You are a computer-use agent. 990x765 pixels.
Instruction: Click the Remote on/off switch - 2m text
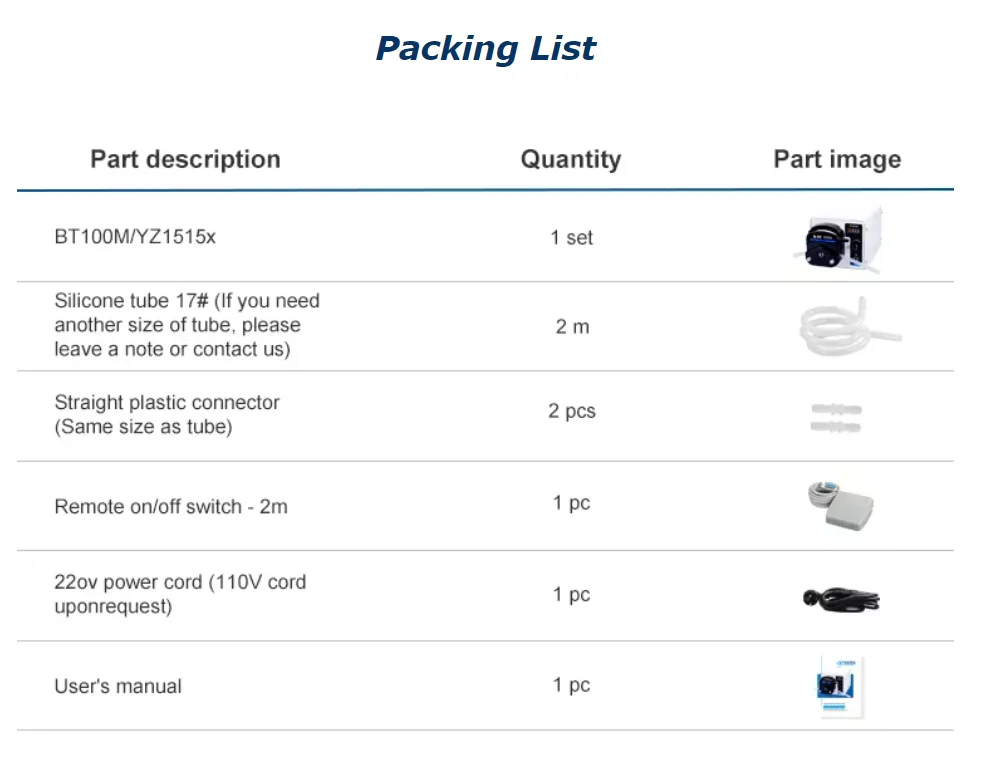(171, 507)
